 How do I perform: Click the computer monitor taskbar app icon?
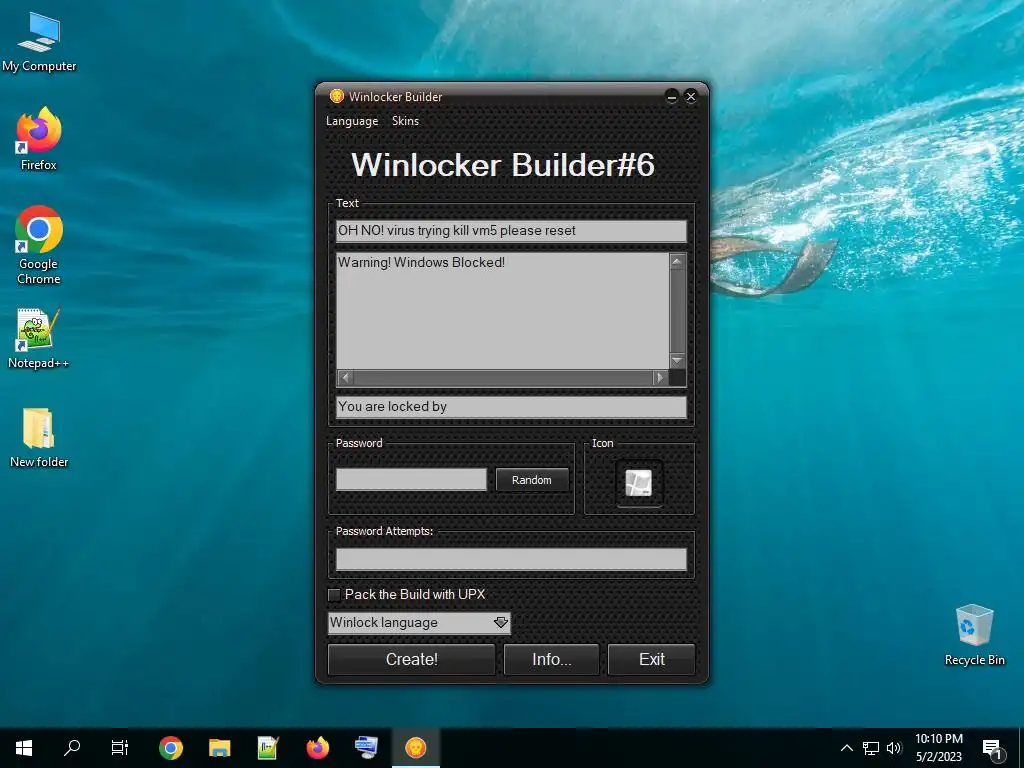(x=366, y=748)
